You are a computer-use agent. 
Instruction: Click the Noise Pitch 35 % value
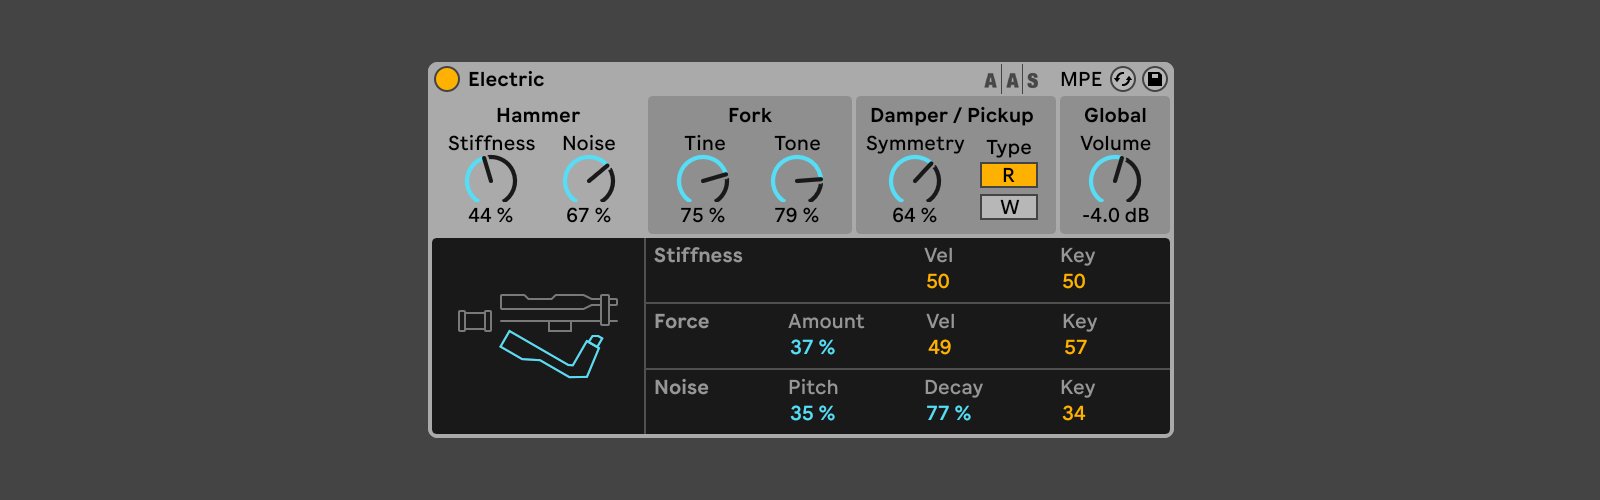click(x=812, y=413)
